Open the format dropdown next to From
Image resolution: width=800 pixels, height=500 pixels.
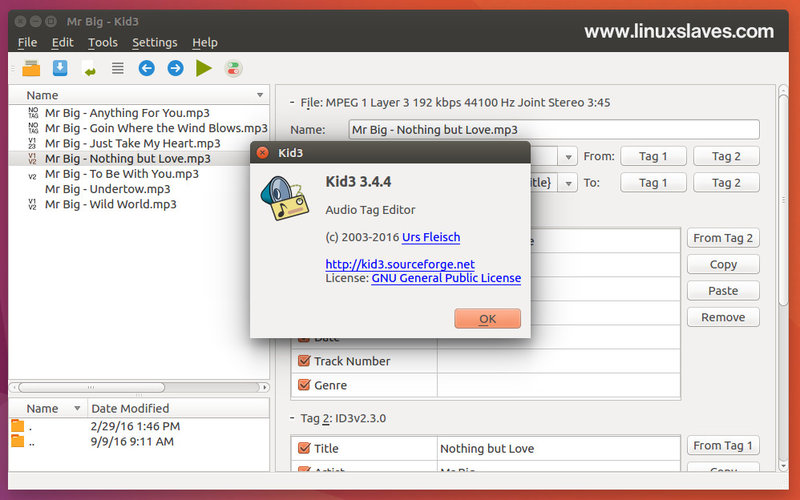coord(568,157)
